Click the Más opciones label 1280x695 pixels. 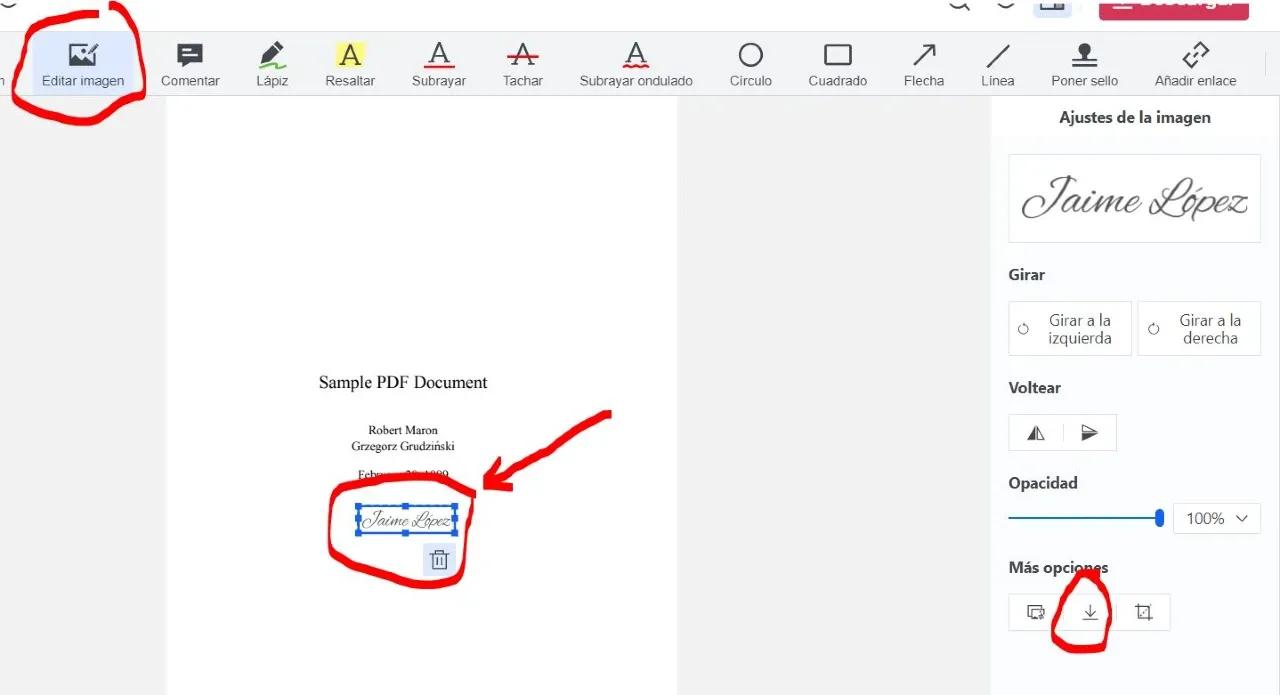[1058, 567]
